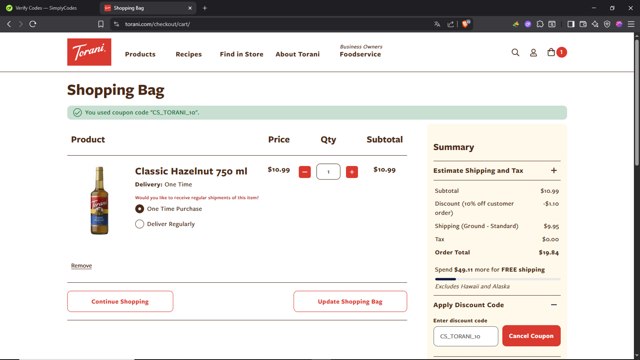Open the site settings icon in address bar

pyautogui.click(x=116, y=24)
